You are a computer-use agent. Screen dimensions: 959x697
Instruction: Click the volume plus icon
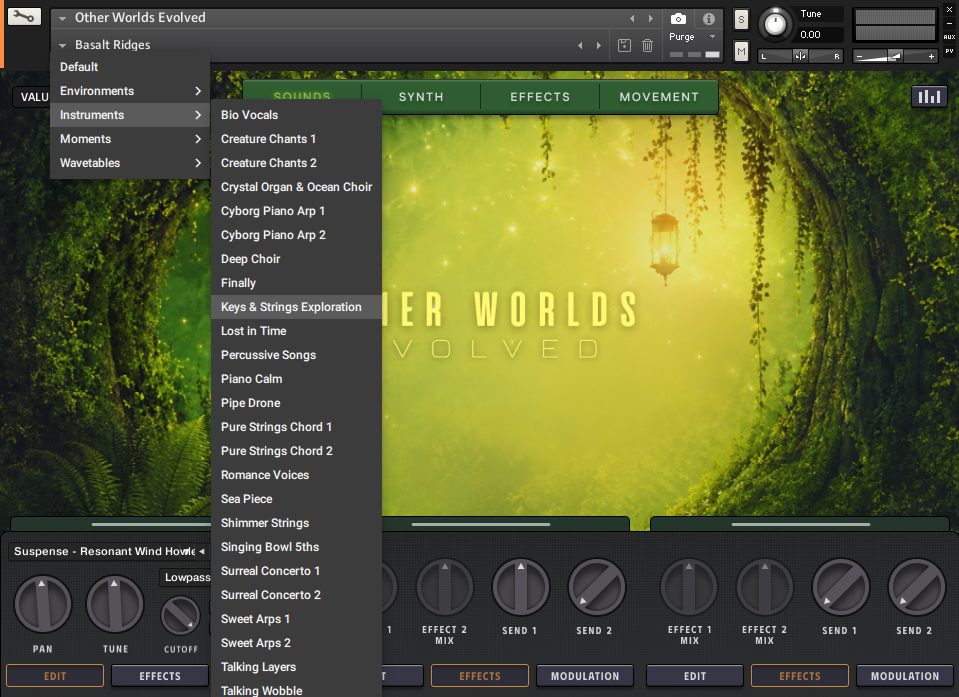pyautogui.click(x=931, y=56)
